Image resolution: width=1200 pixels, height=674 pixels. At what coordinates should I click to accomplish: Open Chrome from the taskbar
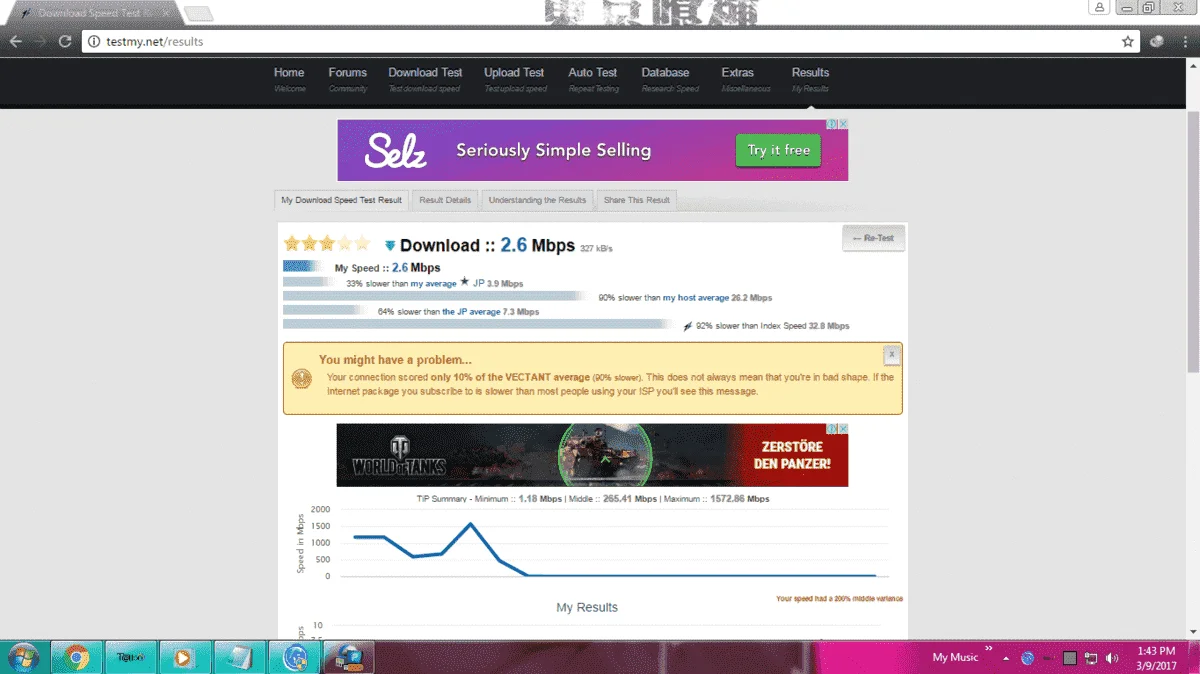point(76,657)
